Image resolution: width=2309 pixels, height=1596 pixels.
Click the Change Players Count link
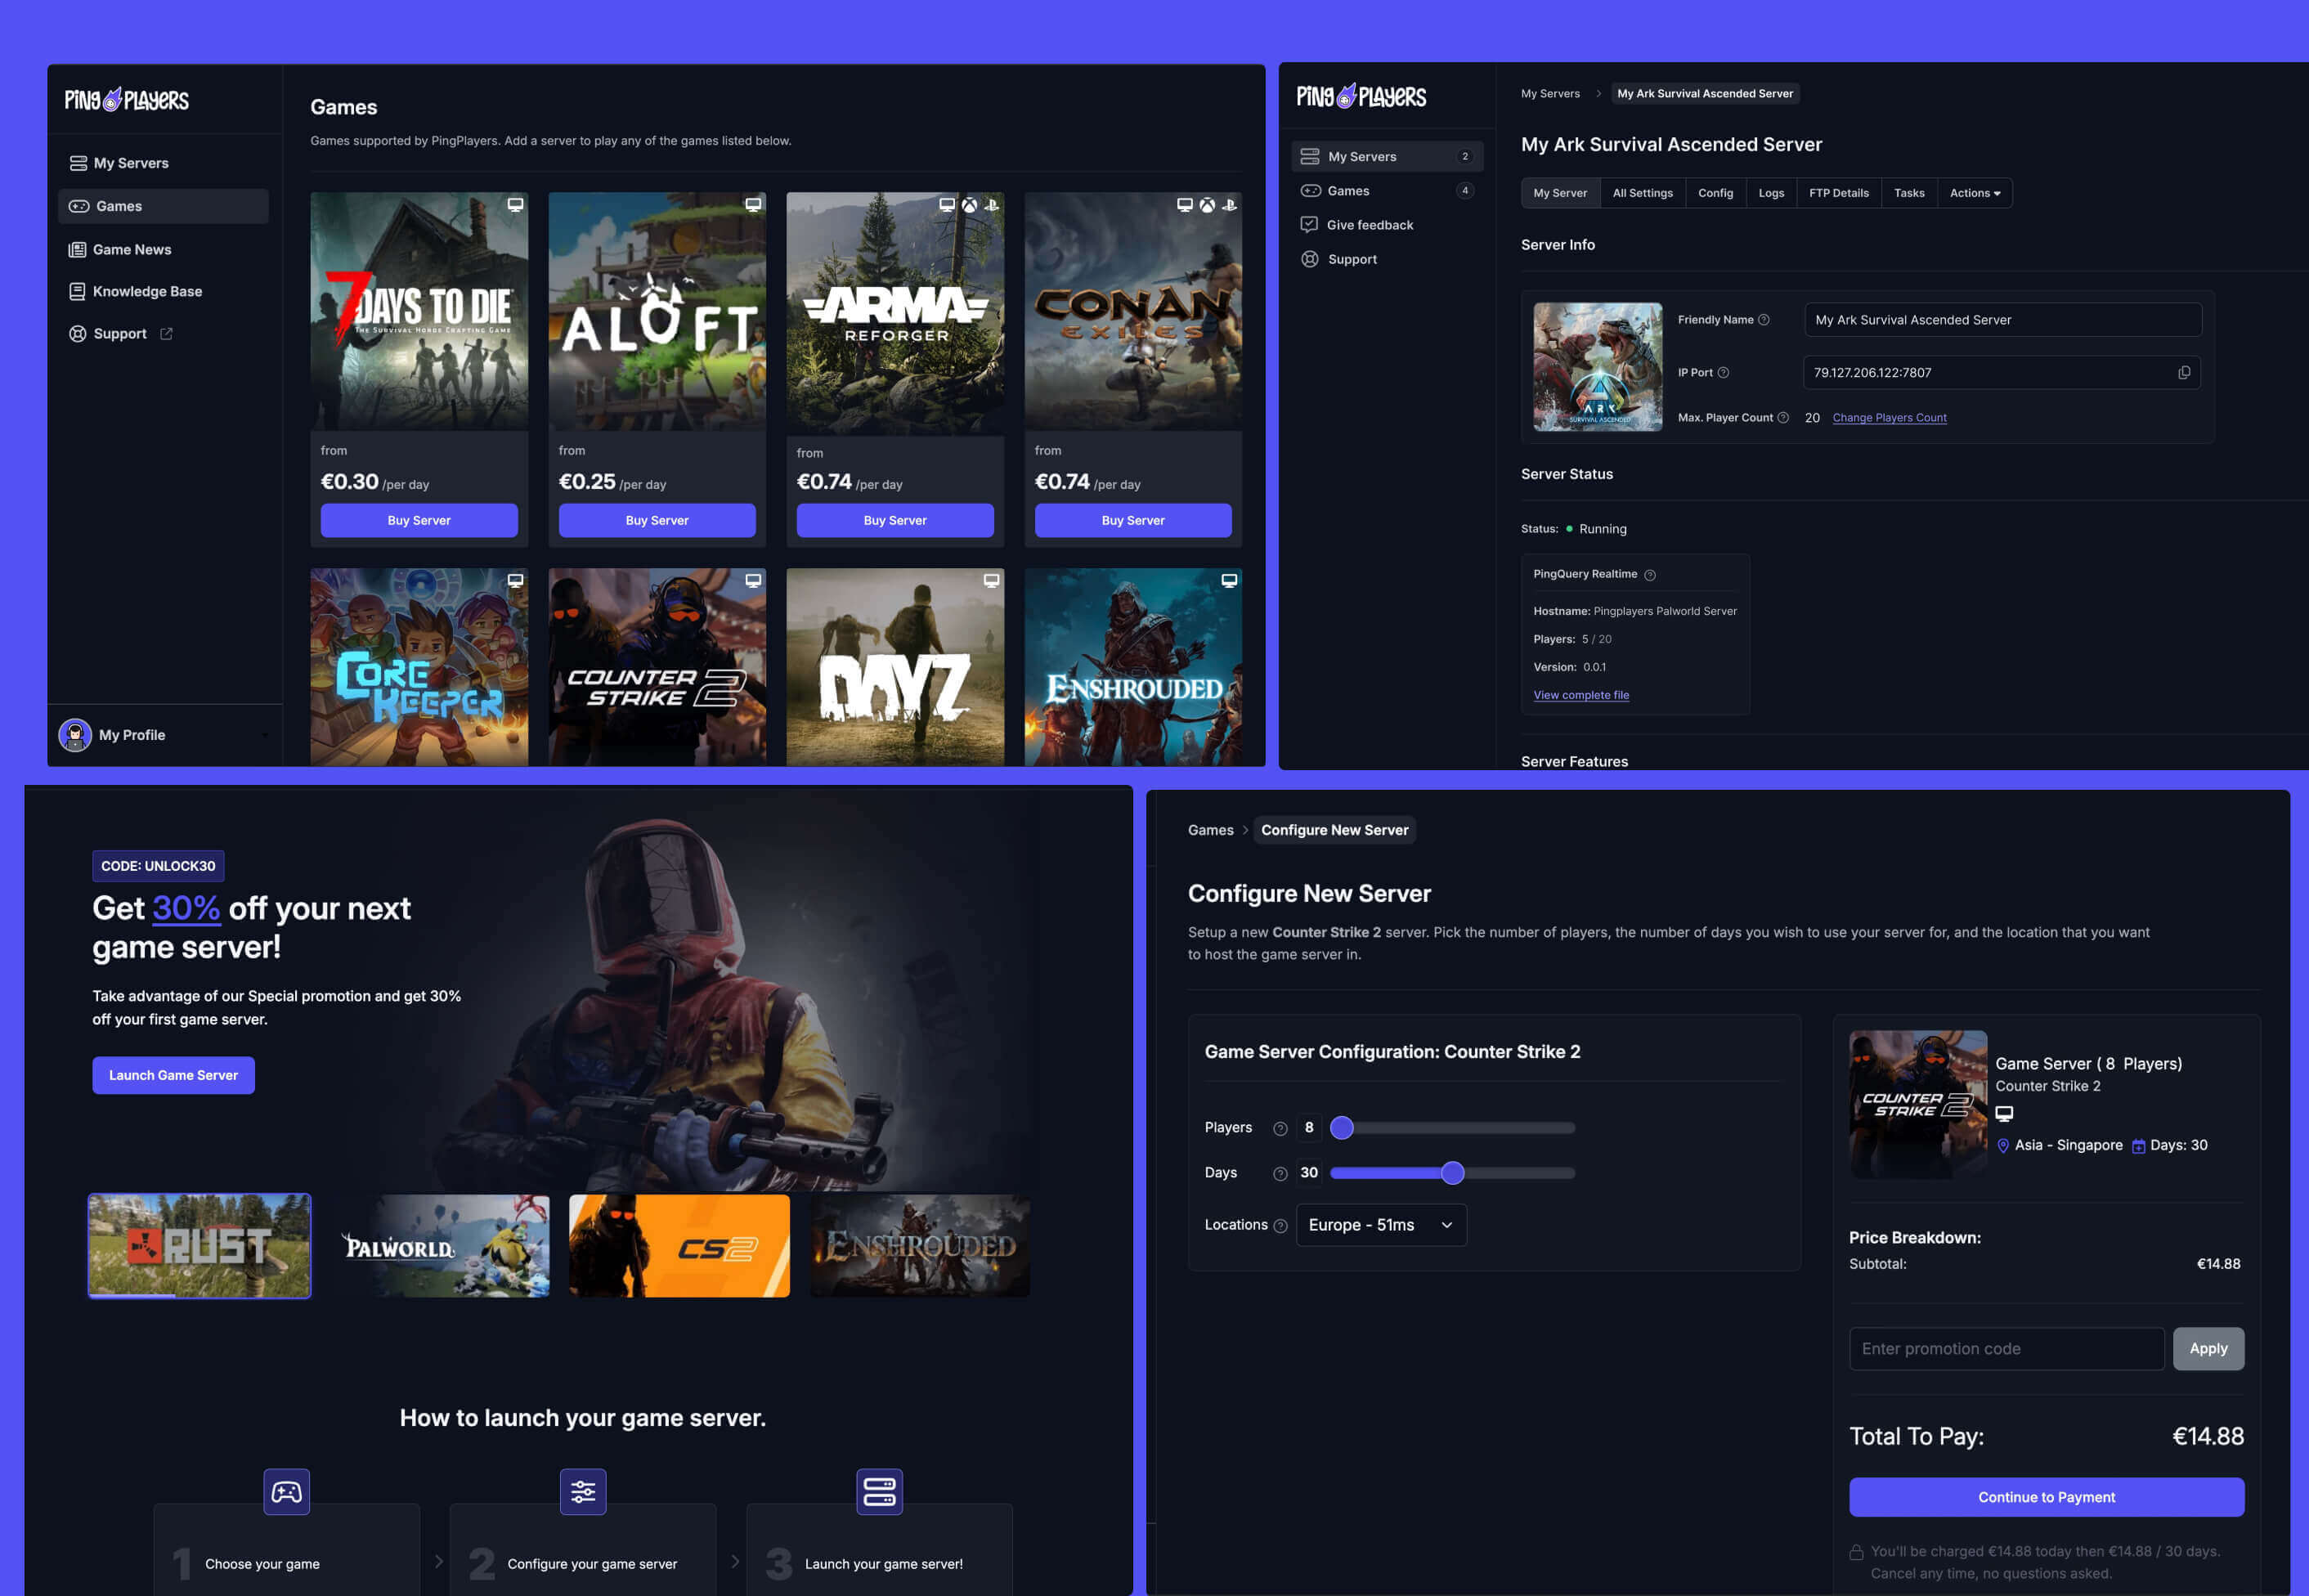pos(1889,418)
